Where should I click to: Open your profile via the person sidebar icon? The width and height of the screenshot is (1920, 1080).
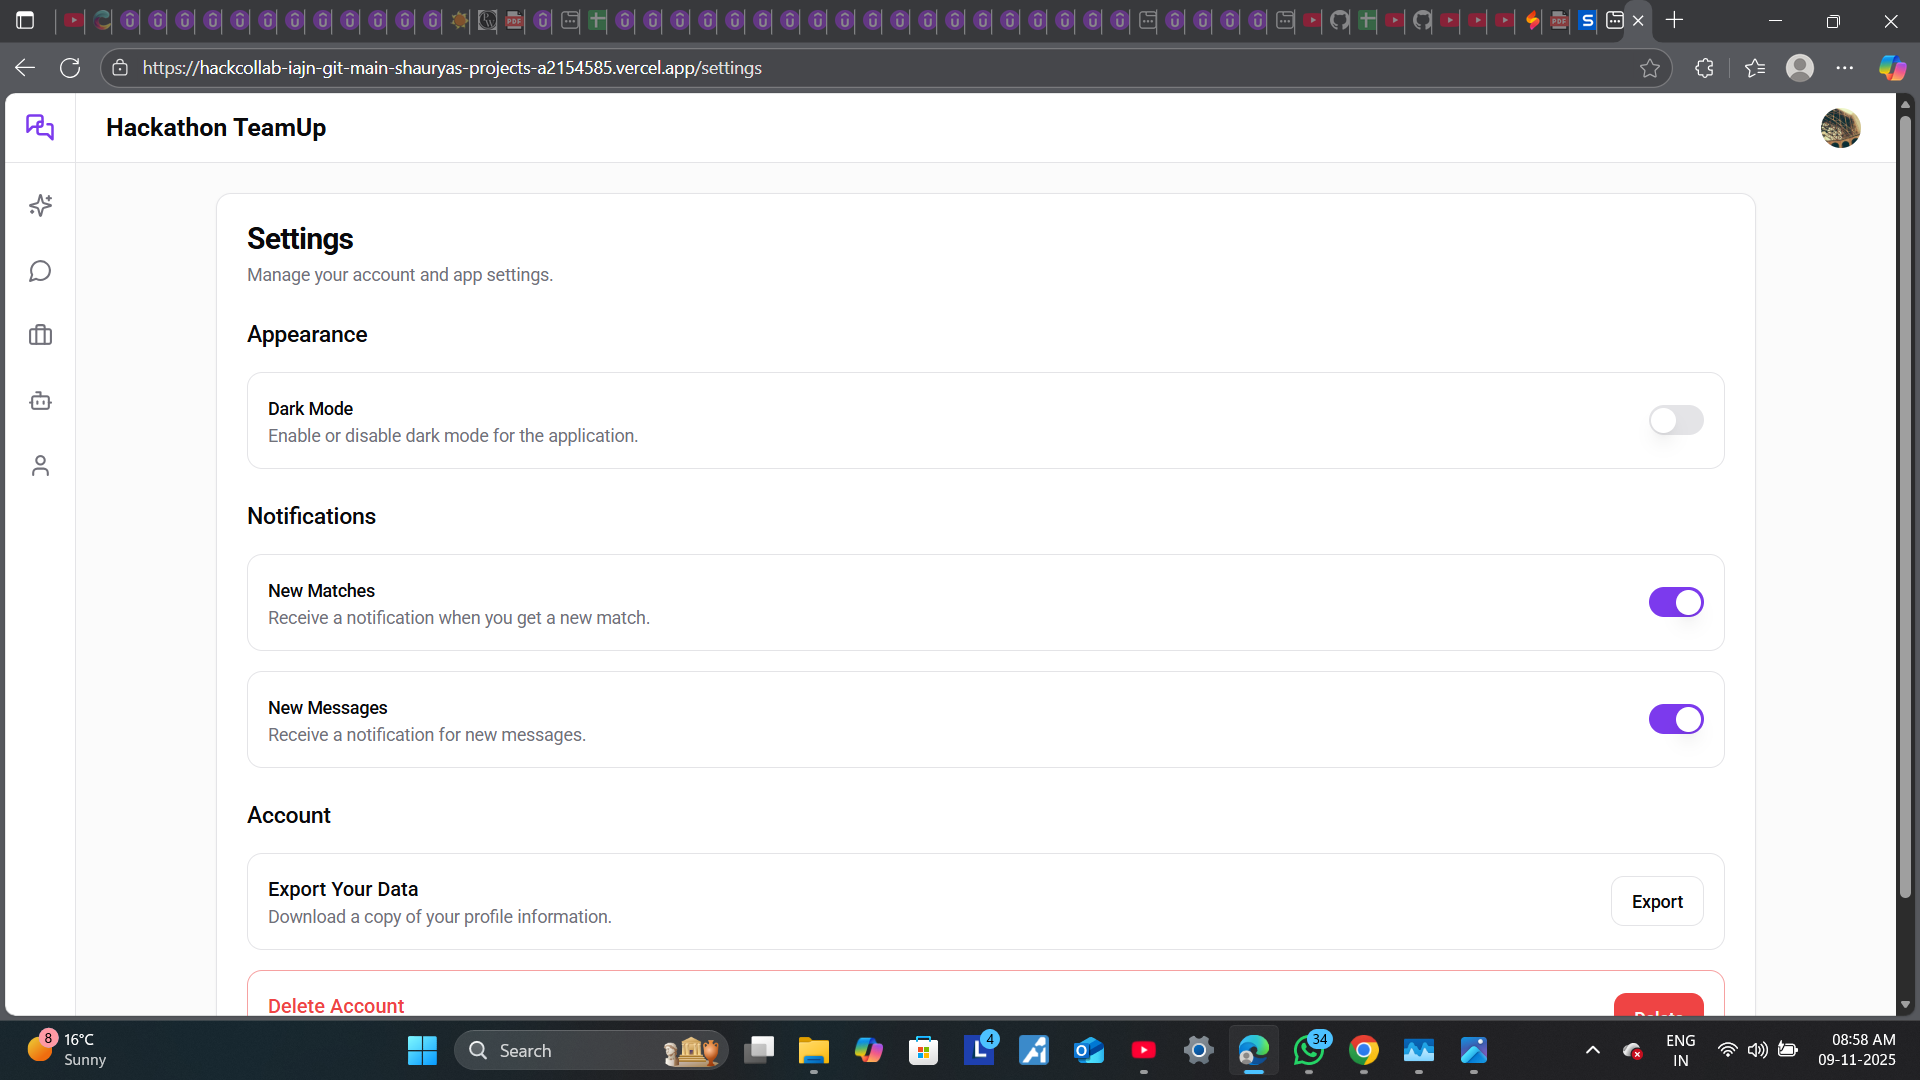click(40, 465)
